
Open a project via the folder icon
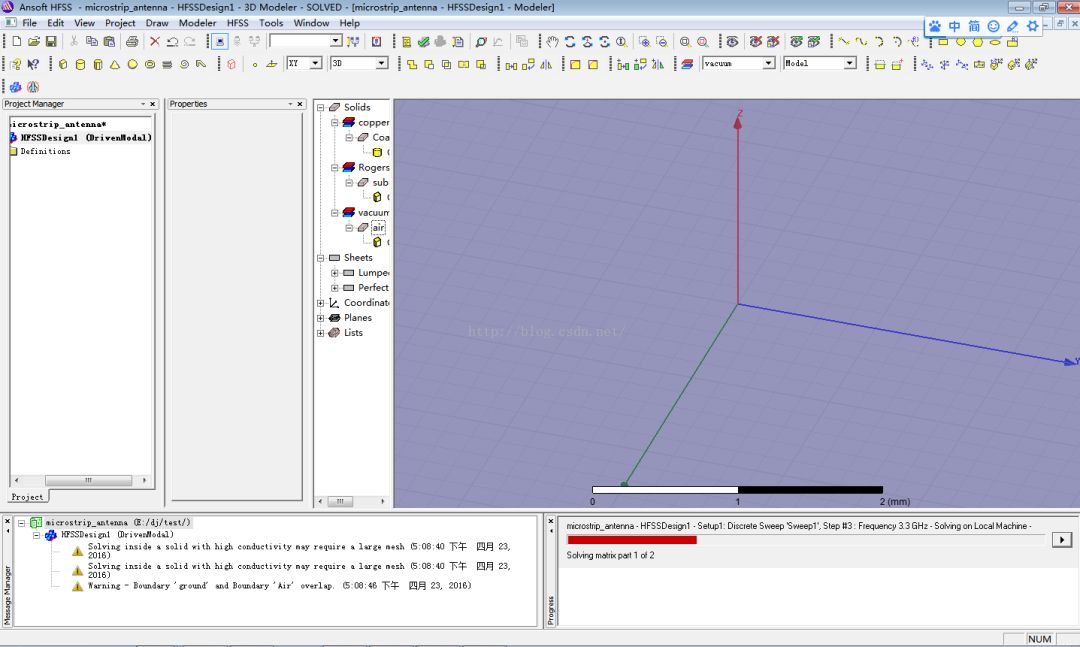tap(34, 41)
